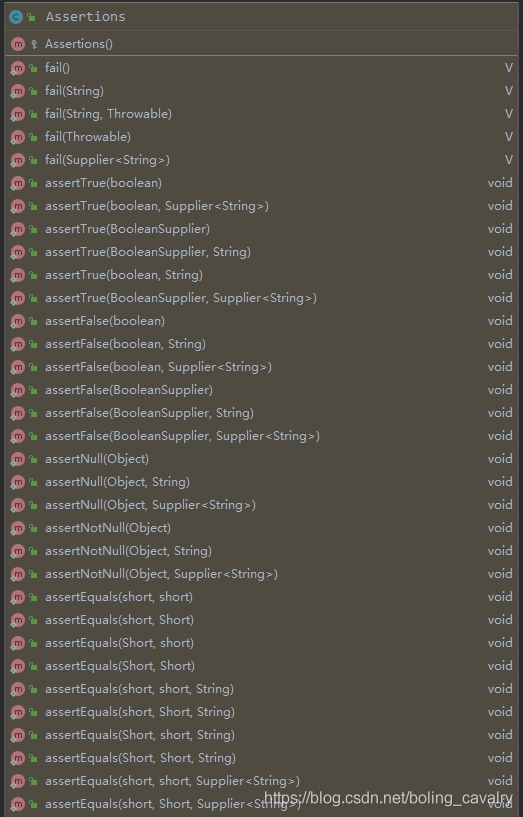This screenshot has height=817, width=523.
Task: Click the method icon next to assertTrue(BooleanSupplier)
Action: [18, 229]
